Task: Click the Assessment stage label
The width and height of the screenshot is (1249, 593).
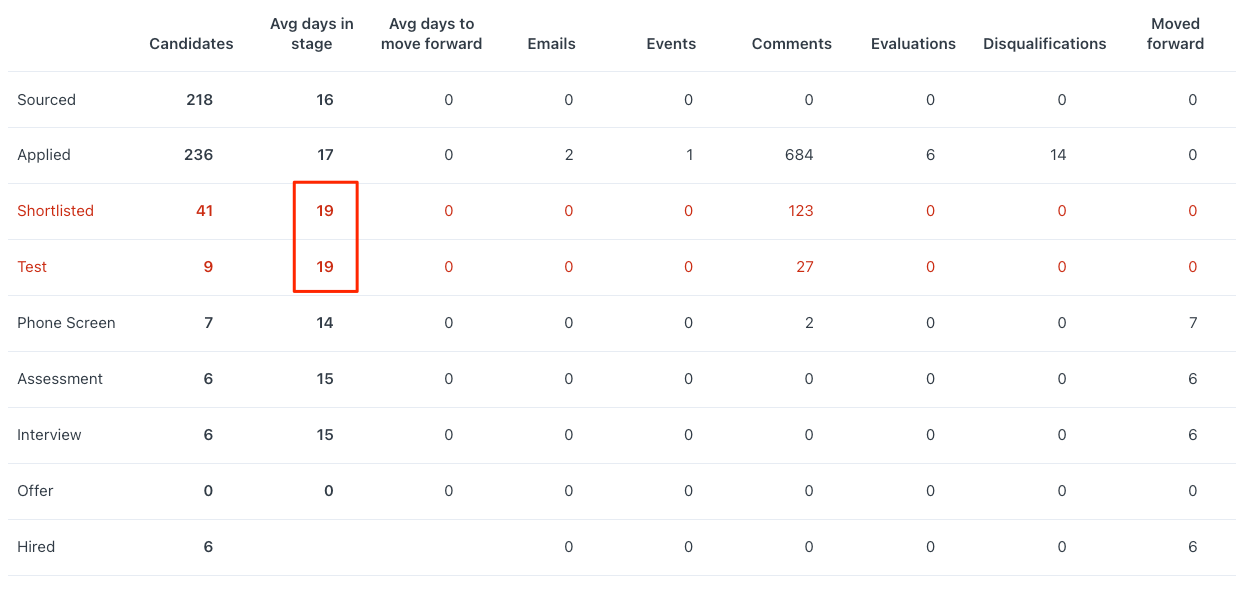Action: (x=60, y=379)
